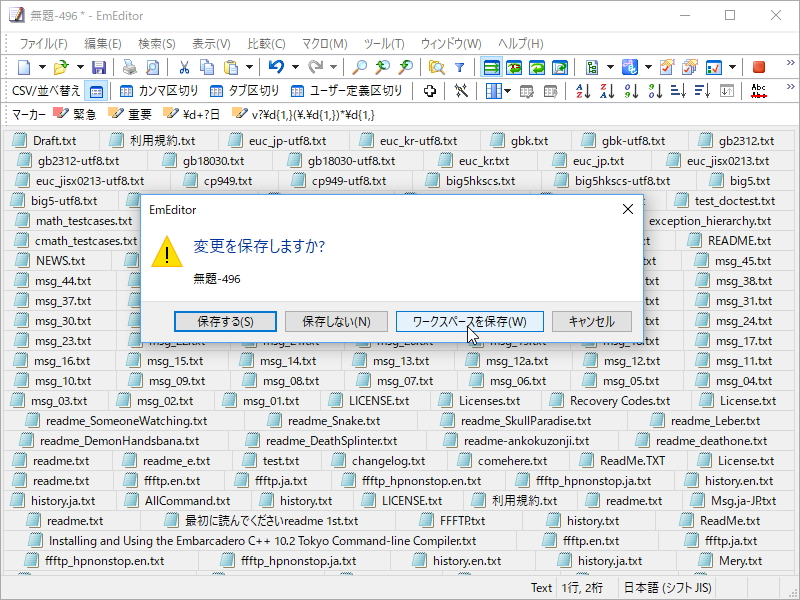
Task: Click the Cut scissors icon
Action: (184, 67)
